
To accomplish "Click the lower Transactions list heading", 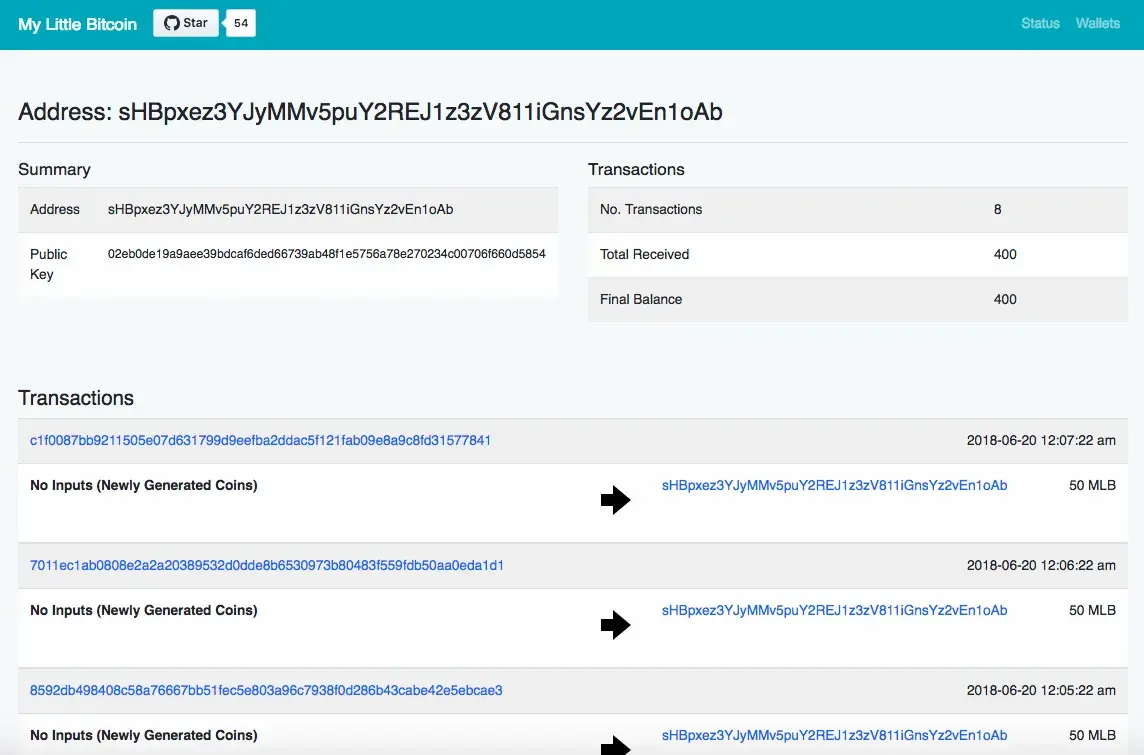I will [x=76, y=398].
